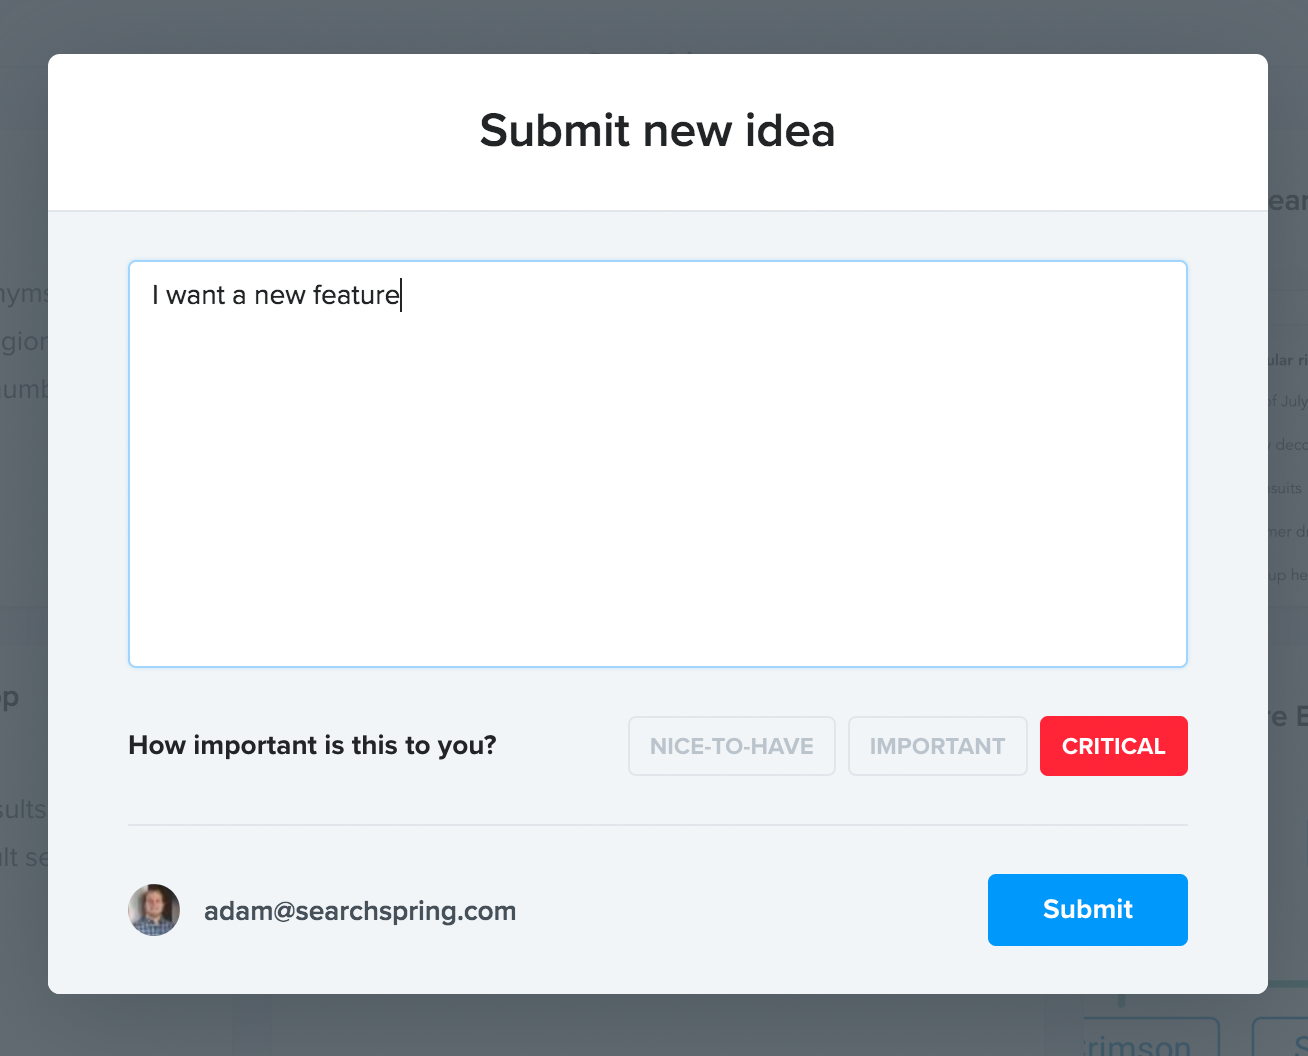The width and height of the screenshot is (1308, 1056).
Task: Click the dimmed "crimson" tag behind the dialog
Action: (x=1150, y=1044)
